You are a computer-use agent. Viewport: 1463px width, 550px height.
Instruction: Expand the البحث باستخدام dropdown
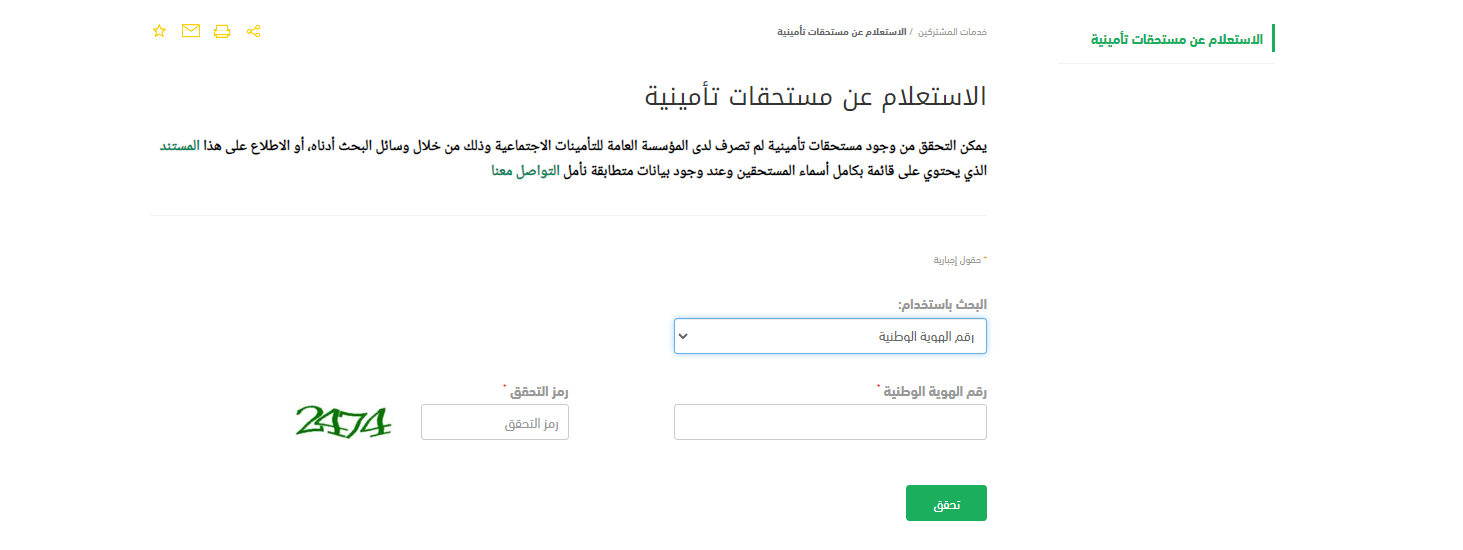pyautogui.click(x=830, y=336)
